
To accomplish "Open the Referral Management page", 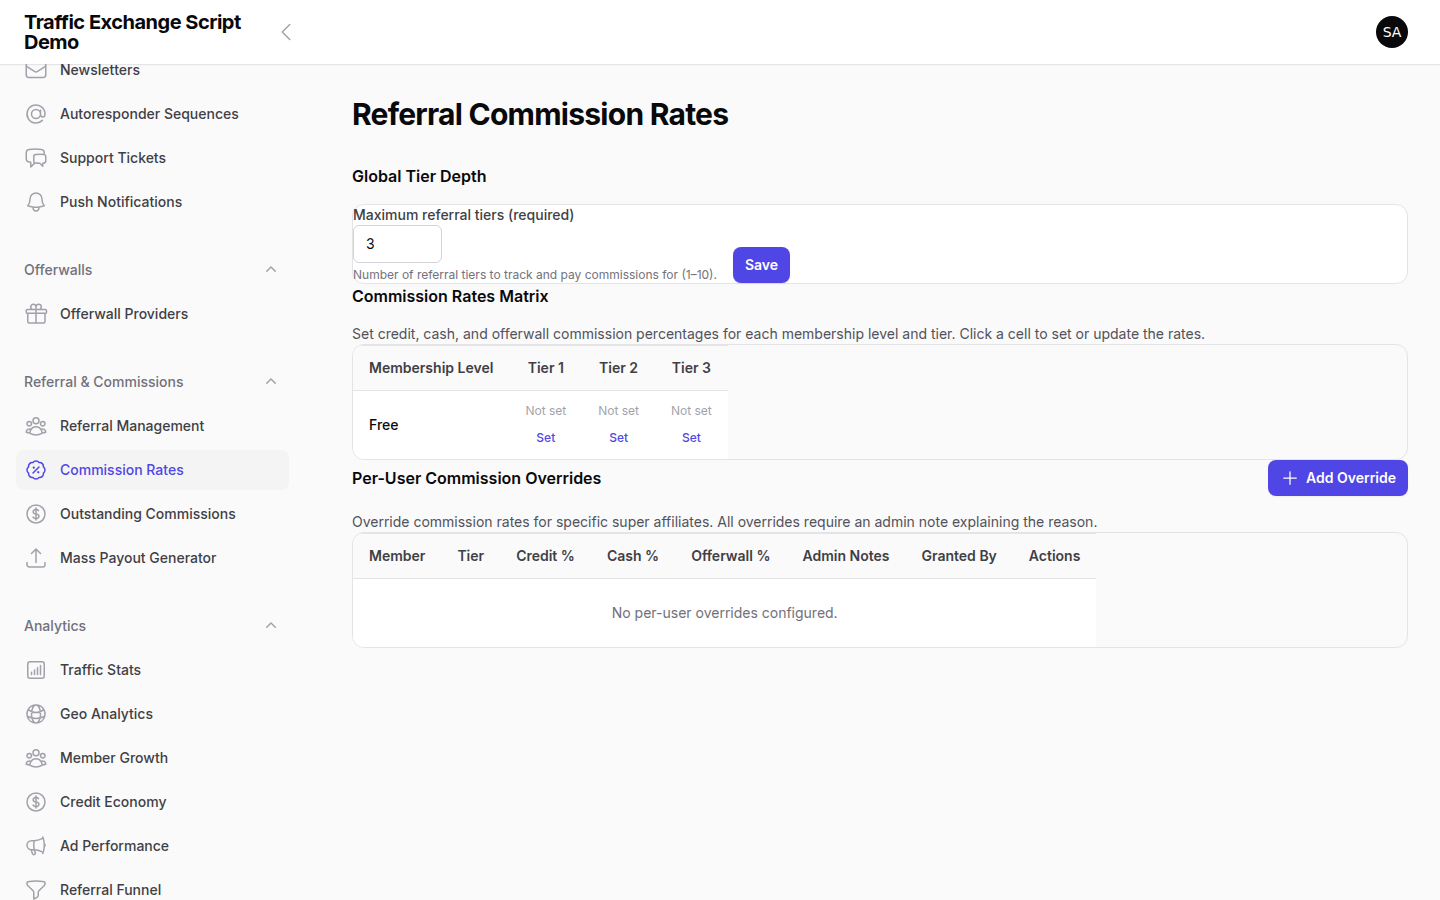I will coord(134,425).
